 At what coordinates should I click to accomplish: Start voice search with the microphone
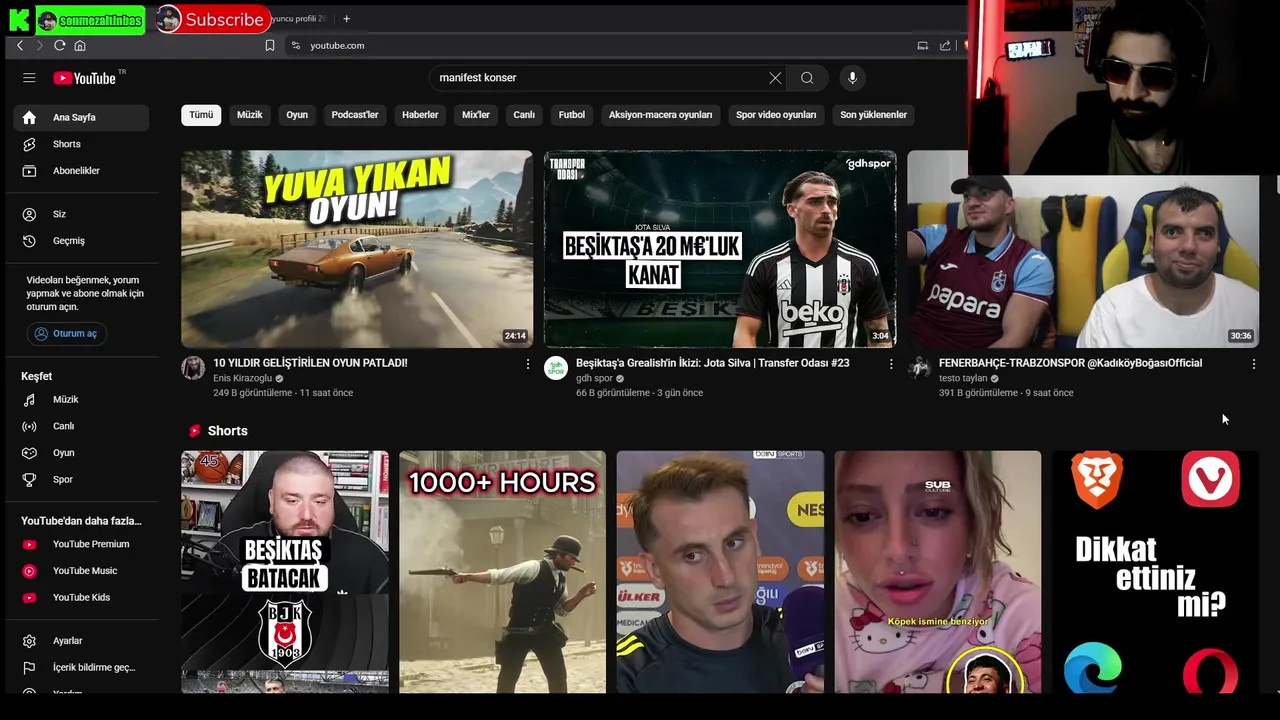[x=852, y=78]
